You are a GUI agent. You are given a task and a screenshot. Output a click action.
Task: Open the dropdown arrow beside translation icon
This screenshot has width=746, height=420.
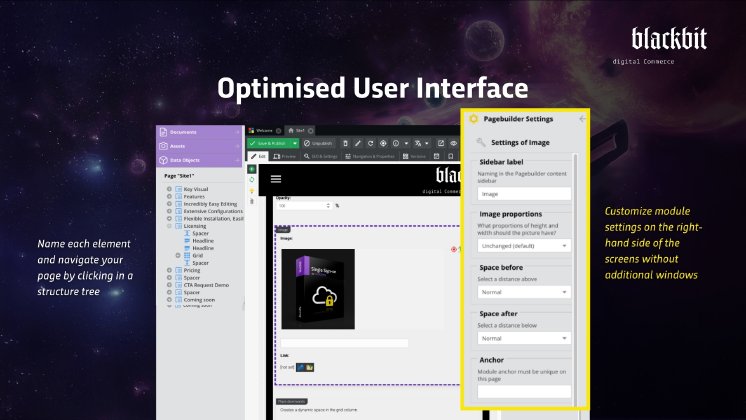(427, 143)
